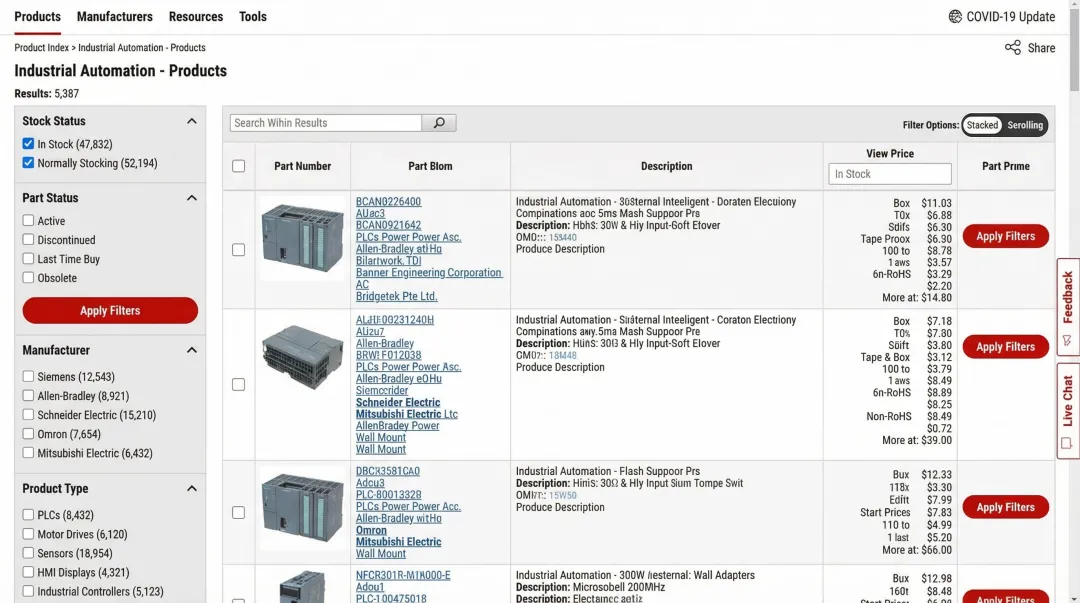Switch filter options to Stacked
The height and width of the screenshot is (603, 1080).
[x=982, y=125]
